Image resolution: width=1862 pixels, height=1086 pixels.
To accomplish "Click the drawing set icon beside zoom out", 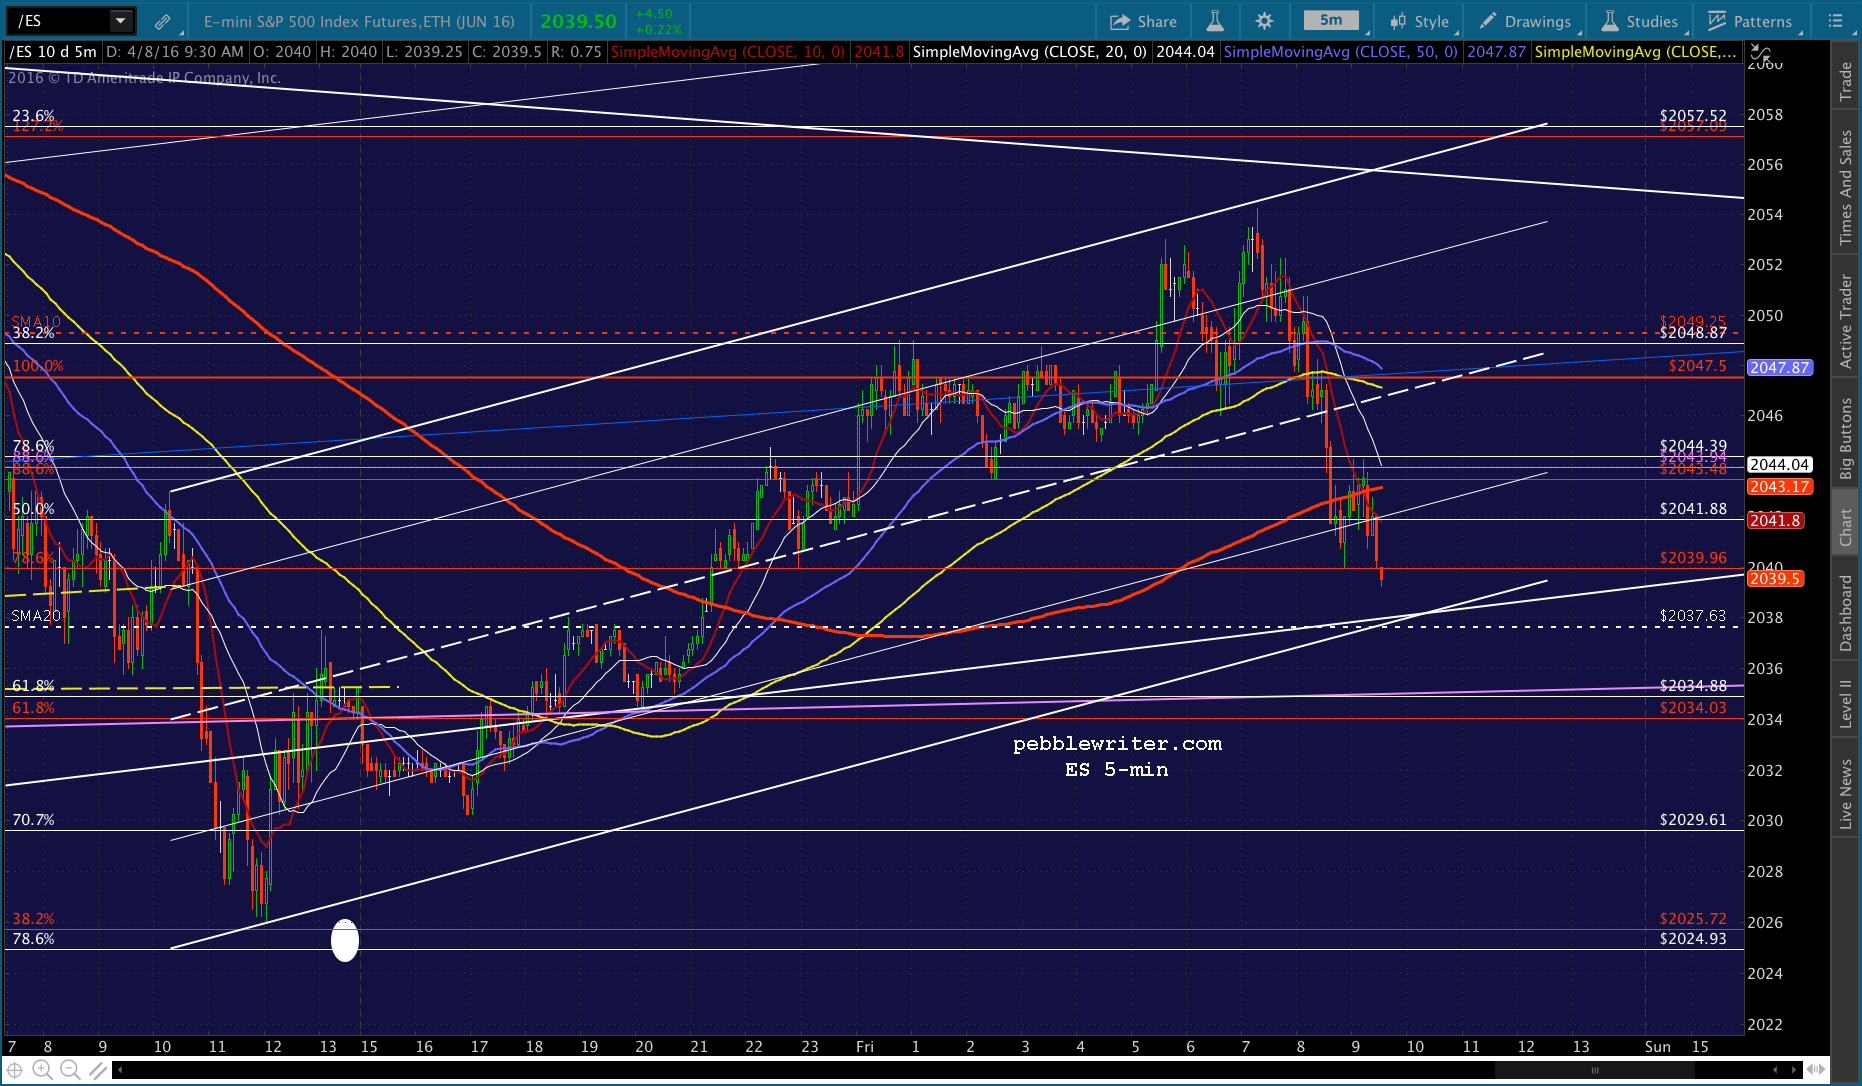I will (97, 1070).
